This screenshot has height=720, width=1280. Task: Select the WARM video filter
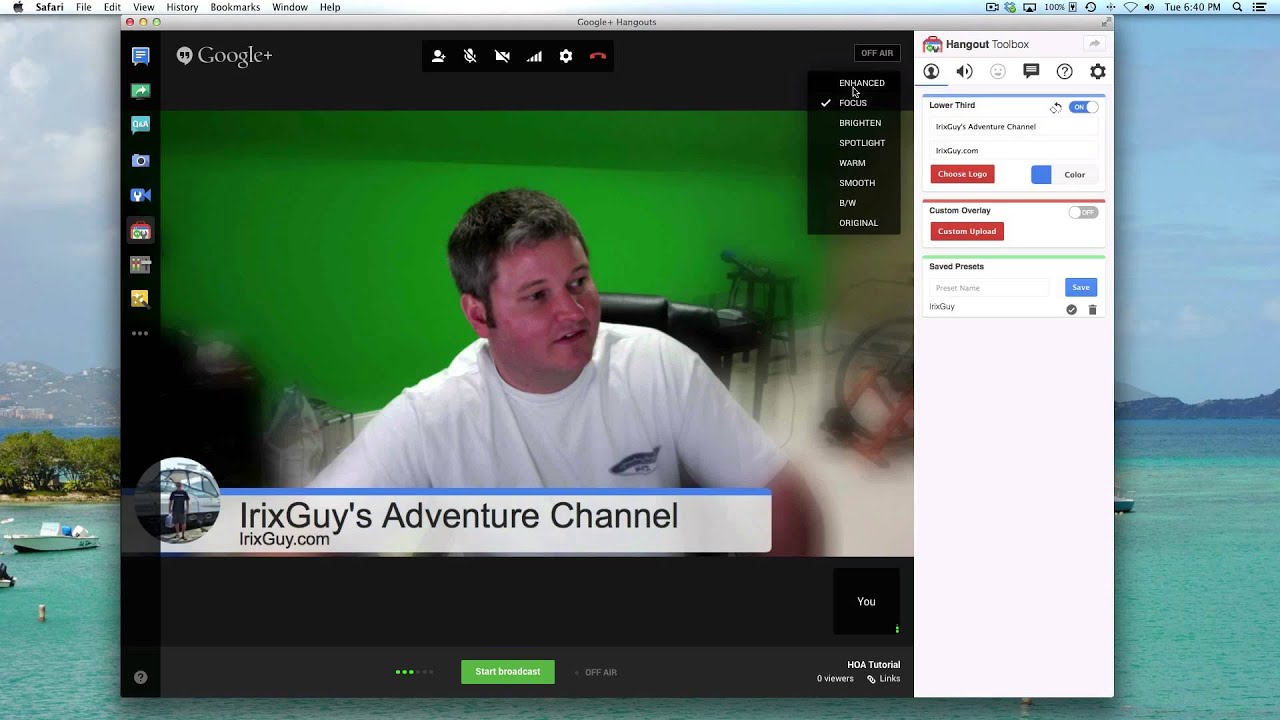click(x=852, y=163)
